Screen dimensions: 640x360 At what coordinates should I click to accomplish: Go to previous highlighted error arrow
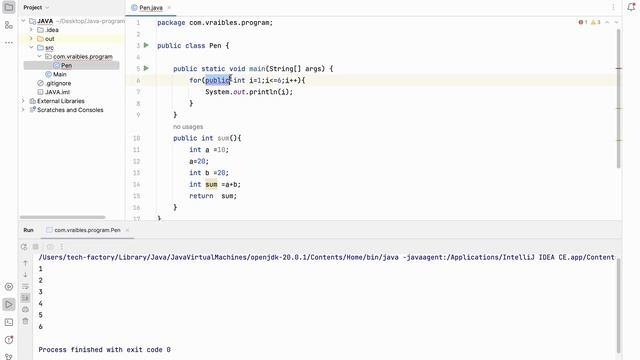coord(607,22)
